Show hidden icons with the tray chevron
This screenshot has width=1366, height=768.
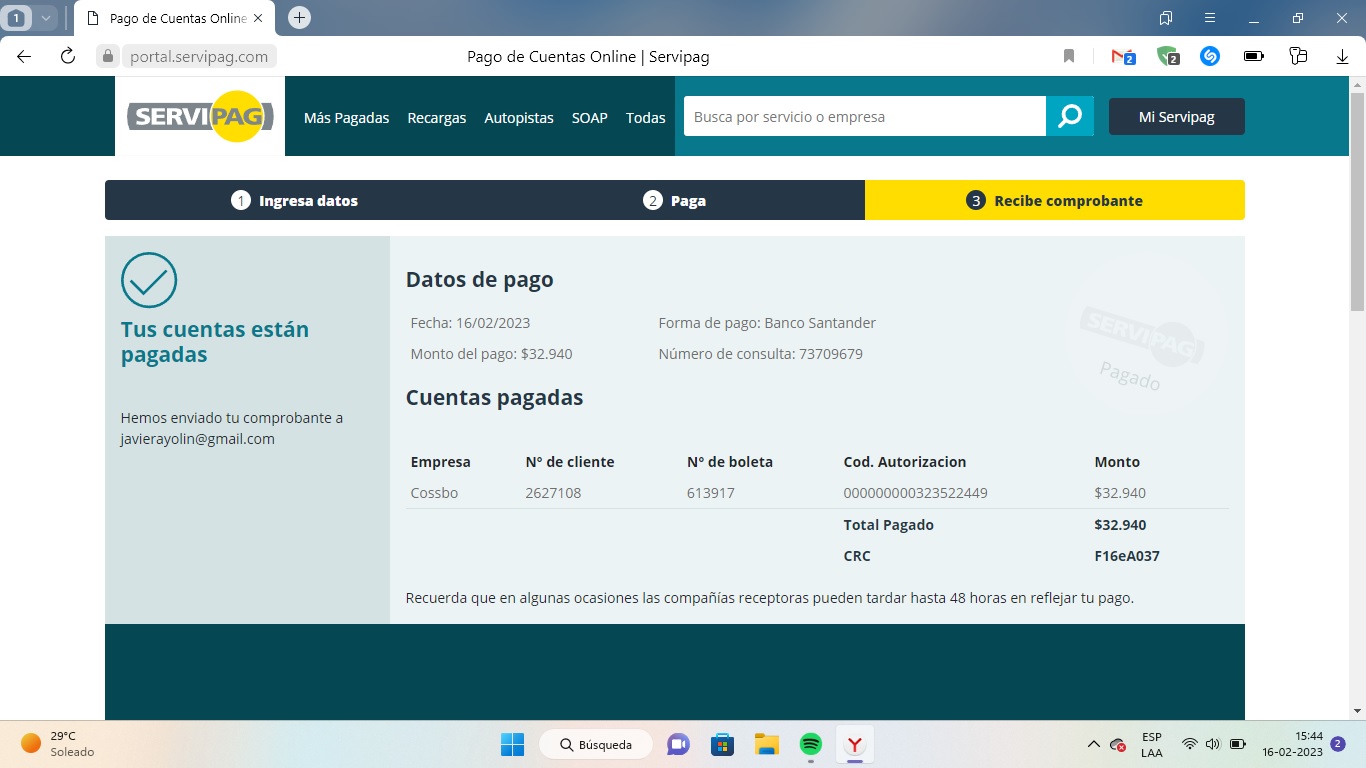[1093, 744]
